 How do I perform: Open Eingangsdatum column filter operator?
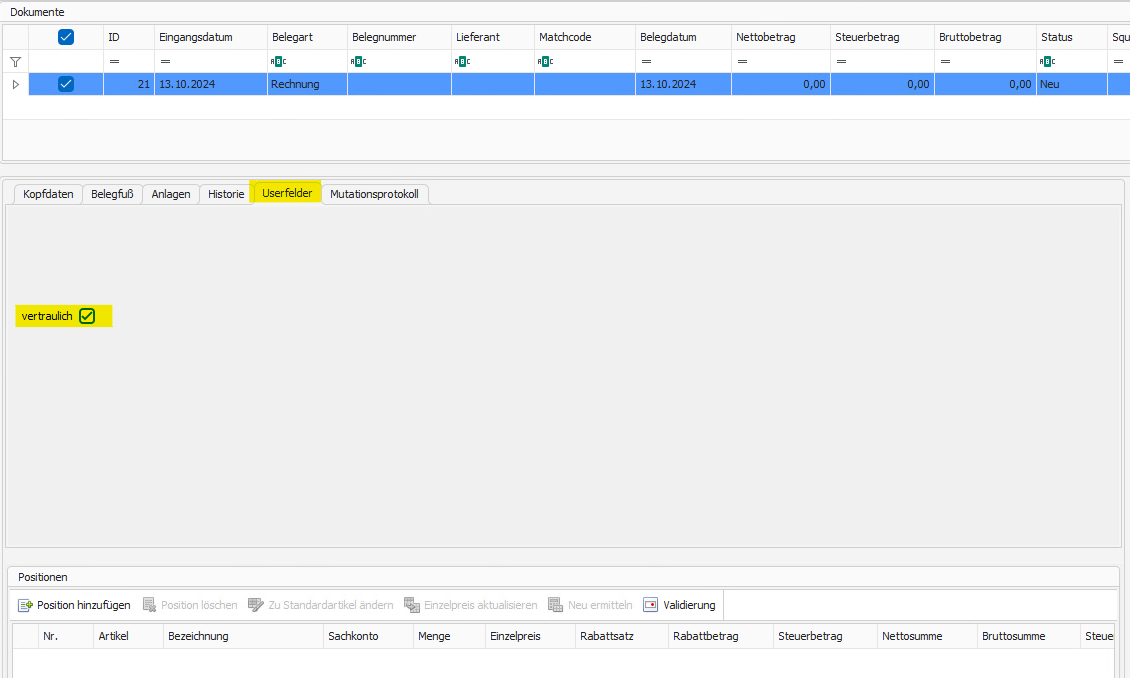(x=165, y=62)
